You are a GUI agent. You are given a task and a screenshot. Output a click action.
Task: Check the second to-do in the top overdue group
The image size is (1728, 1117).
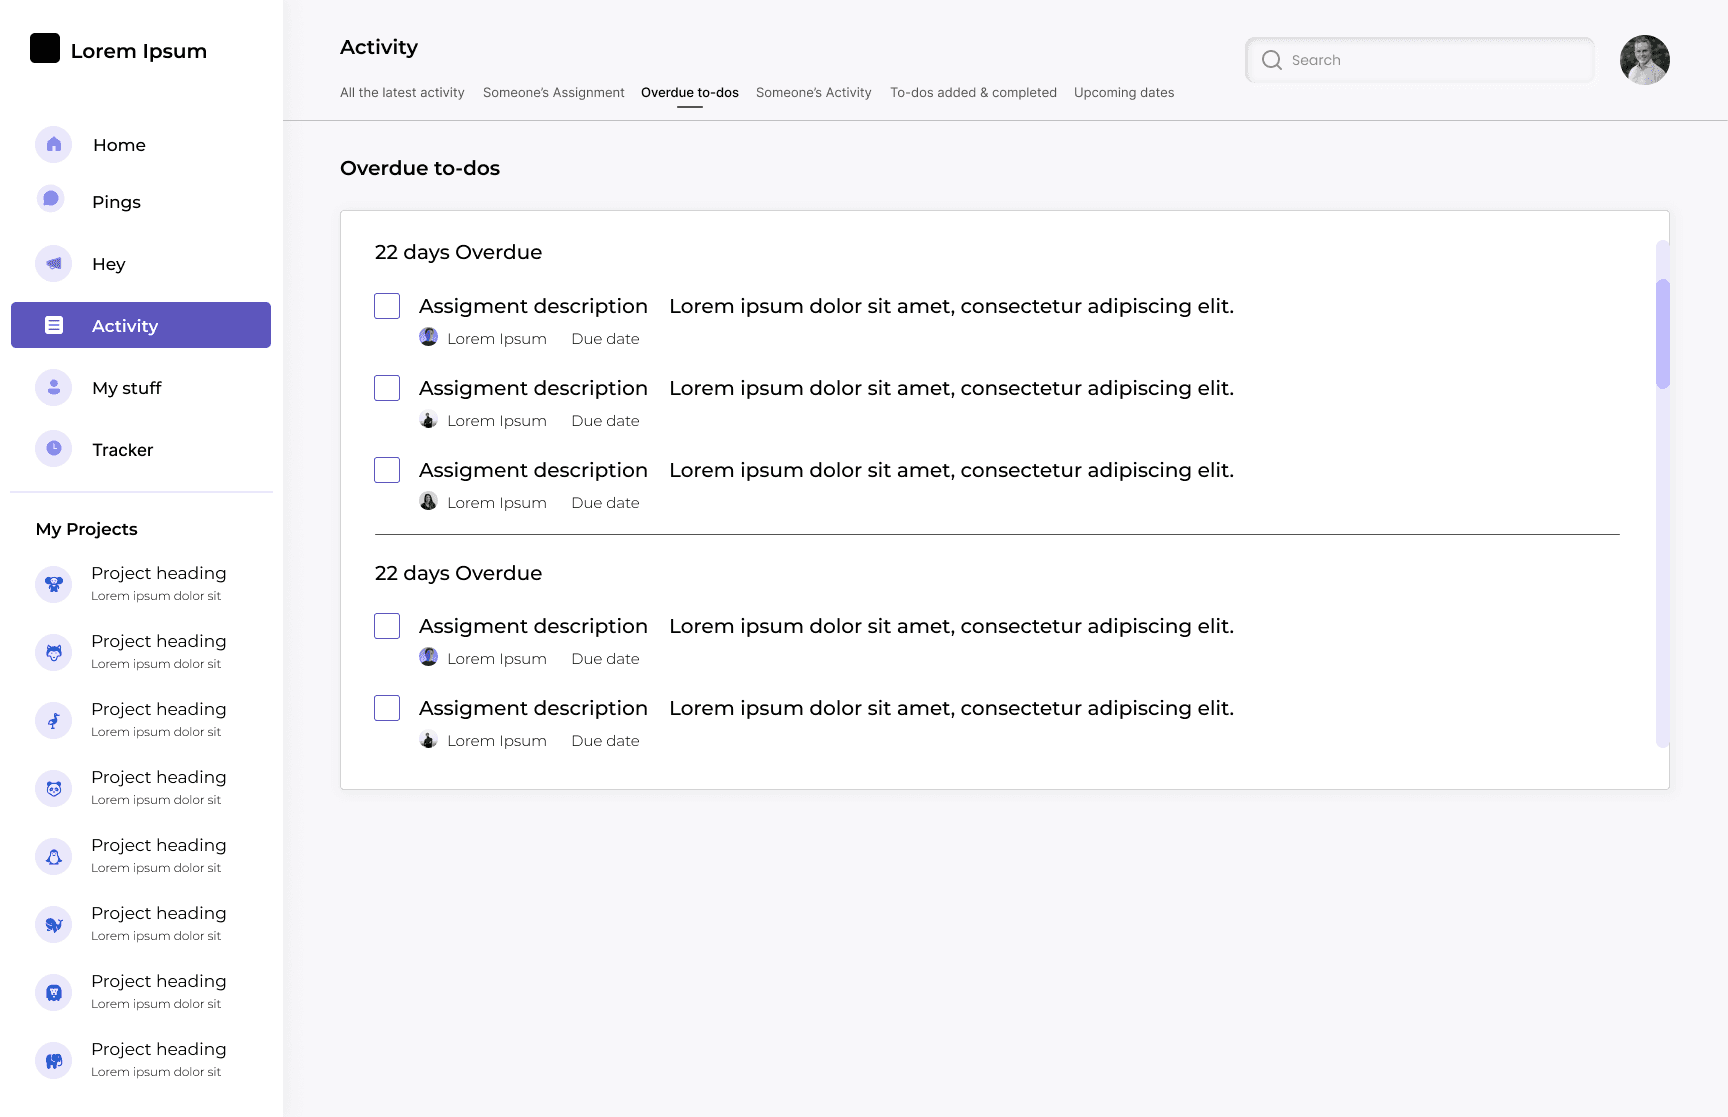[387, 388]
